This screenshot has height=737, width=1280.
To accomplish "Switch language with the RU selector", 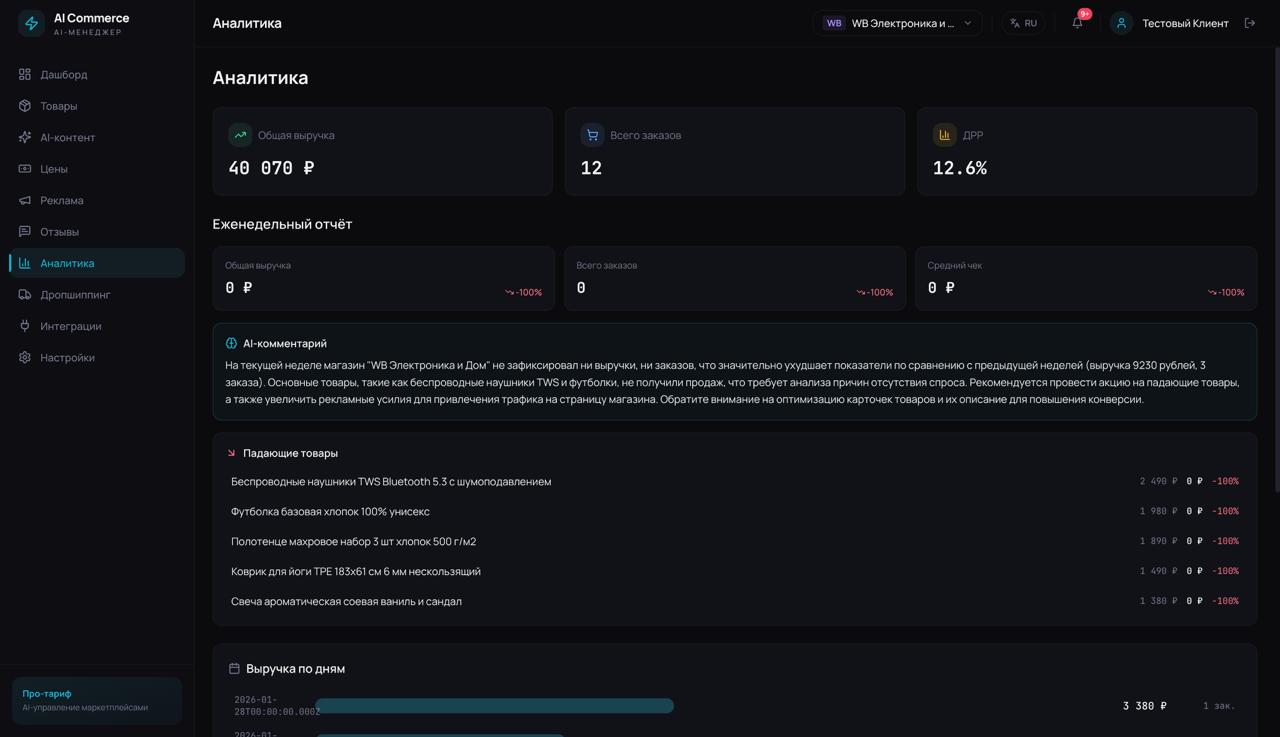I will tap(1023, 23).
